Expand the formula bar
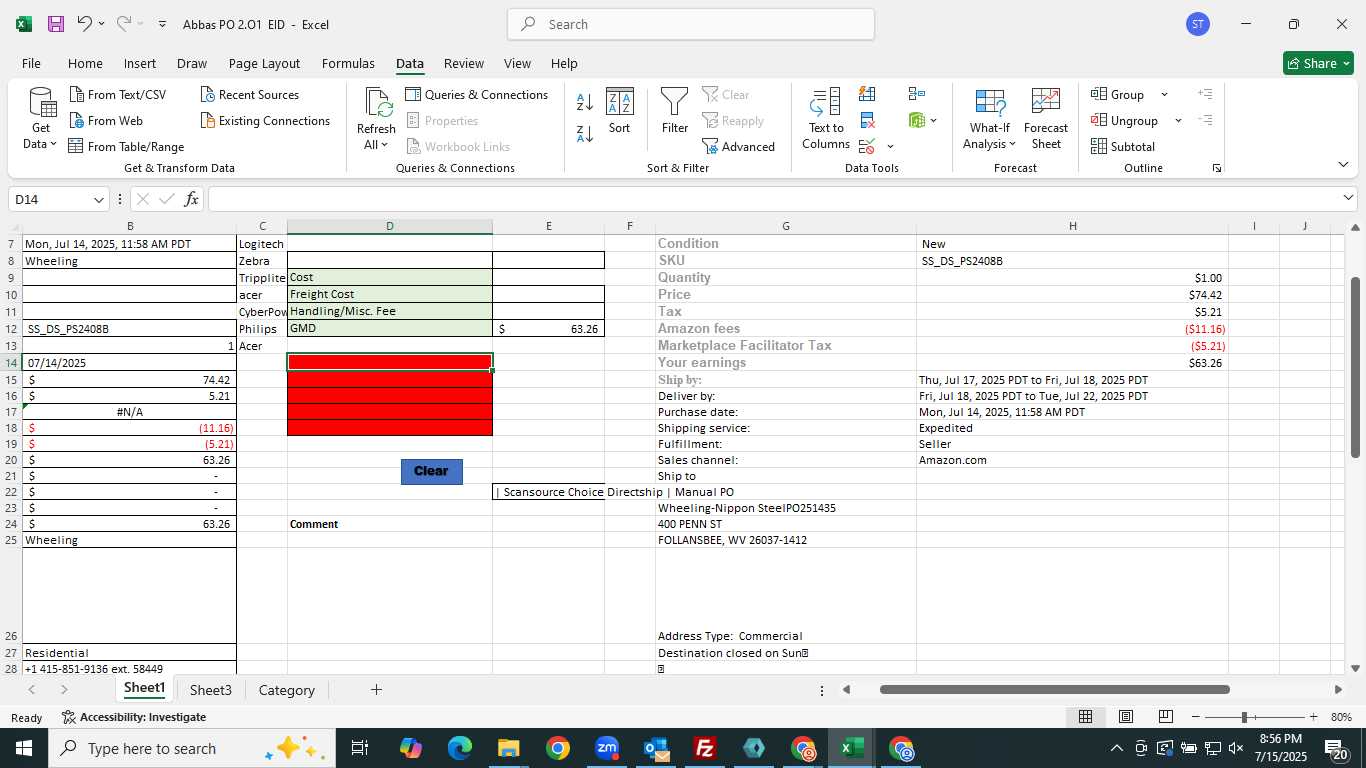Image resolution: width=1366 pixels, height=768 pixels. 1348,198
